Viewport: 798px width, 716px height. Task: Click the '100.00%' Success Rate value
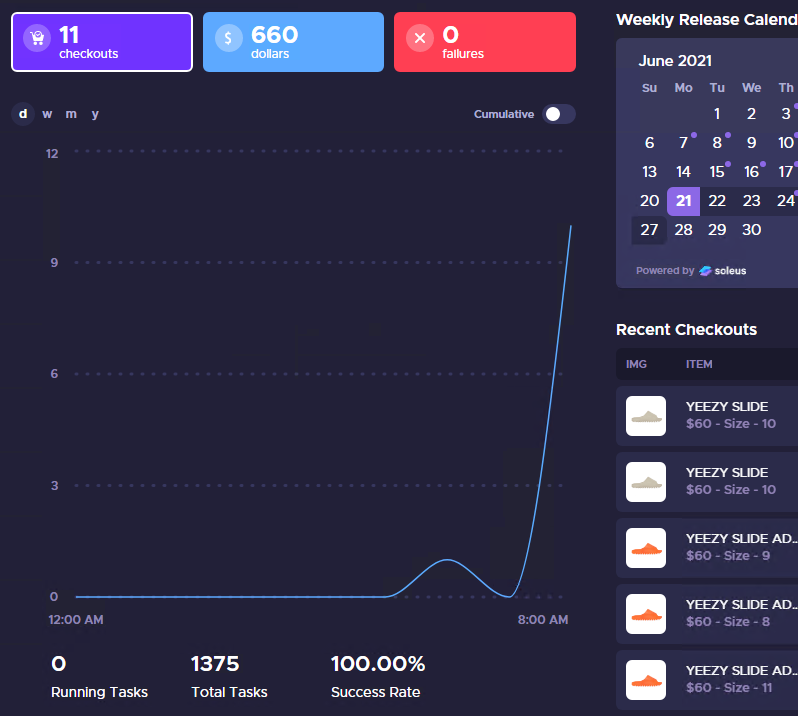point(378,664)
